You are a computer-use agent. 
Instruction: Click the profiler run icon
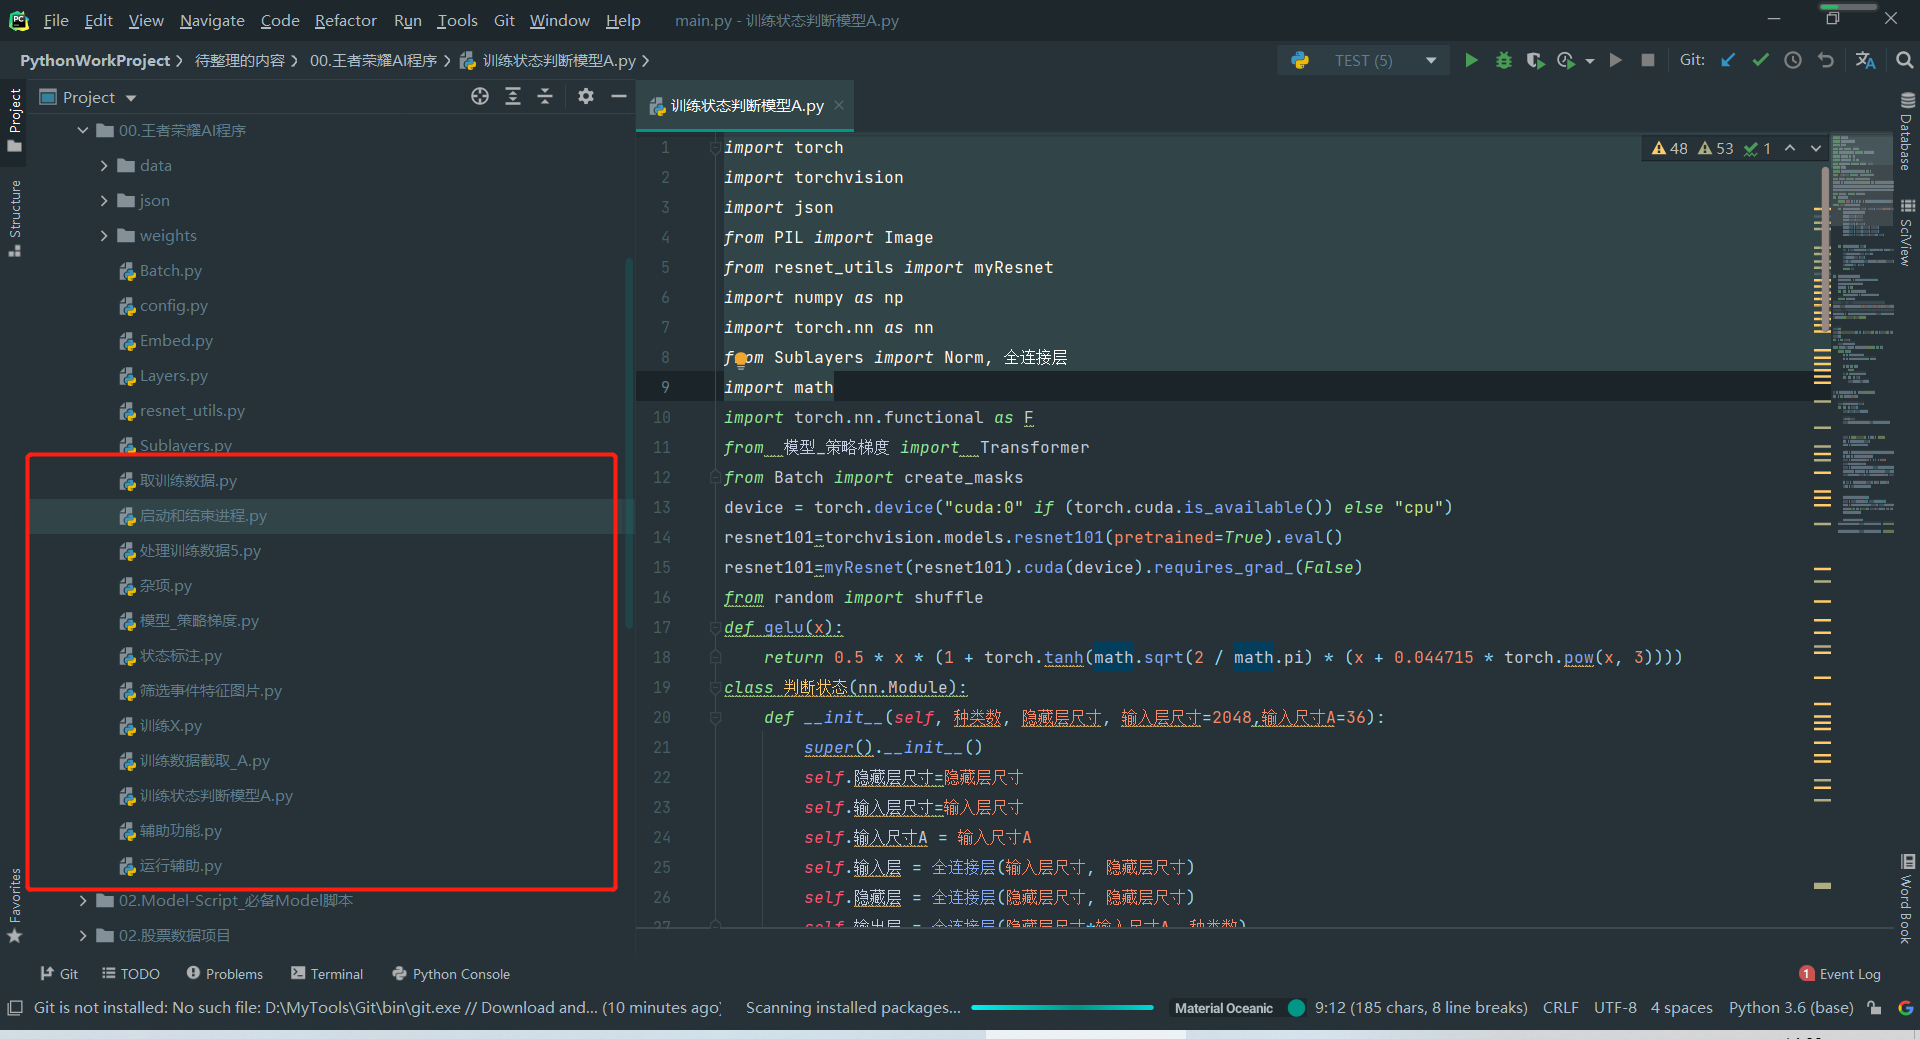point(1566,60)
